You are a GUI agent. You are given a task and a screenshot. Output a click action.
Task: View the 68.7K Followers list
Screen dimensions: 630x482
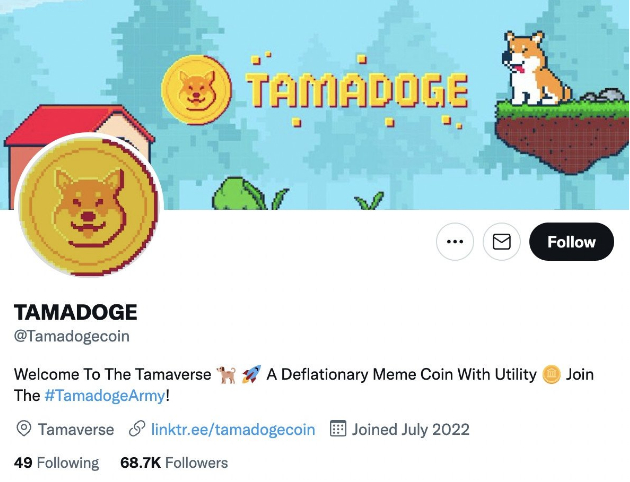[x=174, y=463]
